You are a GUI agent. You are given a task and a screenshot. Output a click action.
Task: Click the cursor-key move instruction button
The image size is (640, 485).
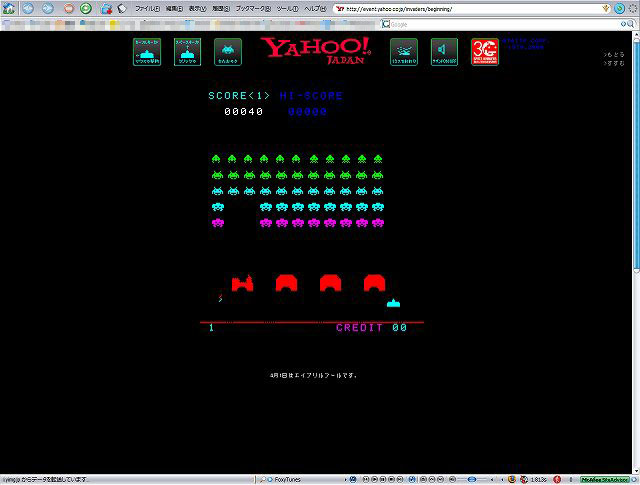pos(147,52)
